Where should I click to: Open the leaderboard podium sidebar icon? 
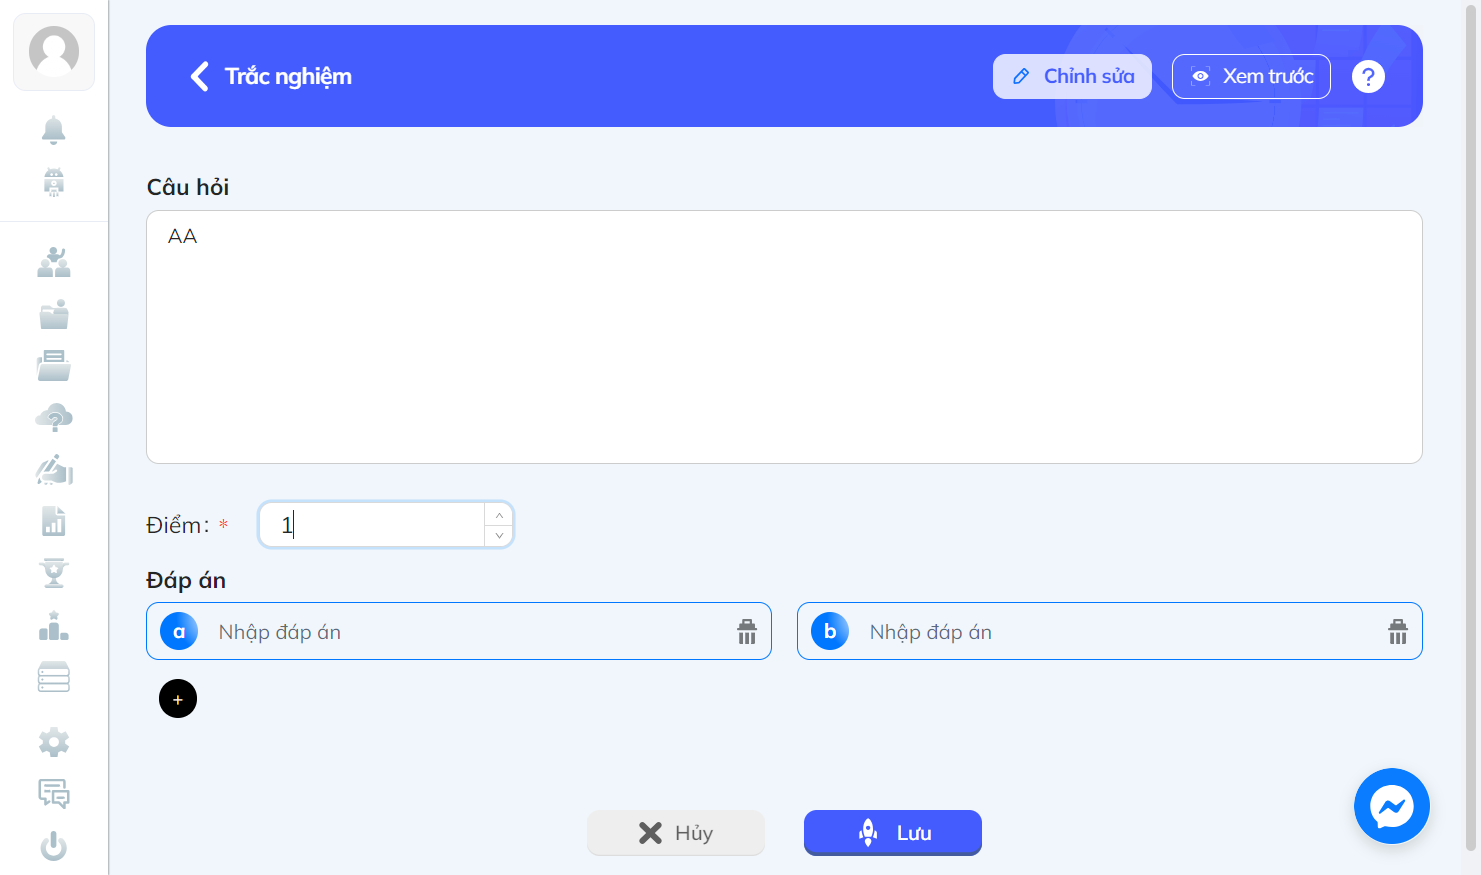[x=54, y=626]
